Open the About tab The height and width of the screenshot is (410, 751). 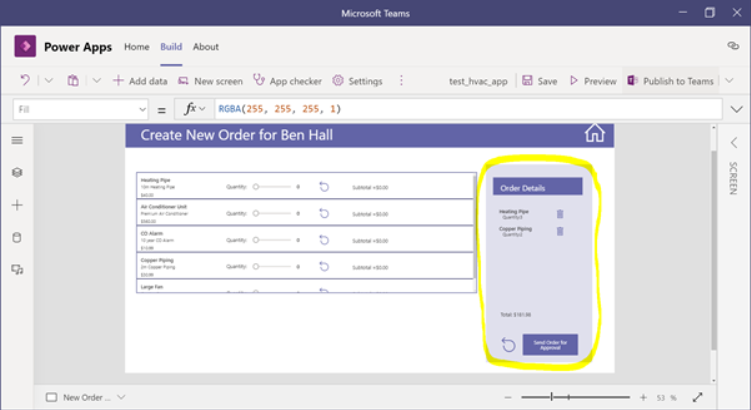pyautogui.click(x=206, y=46)
